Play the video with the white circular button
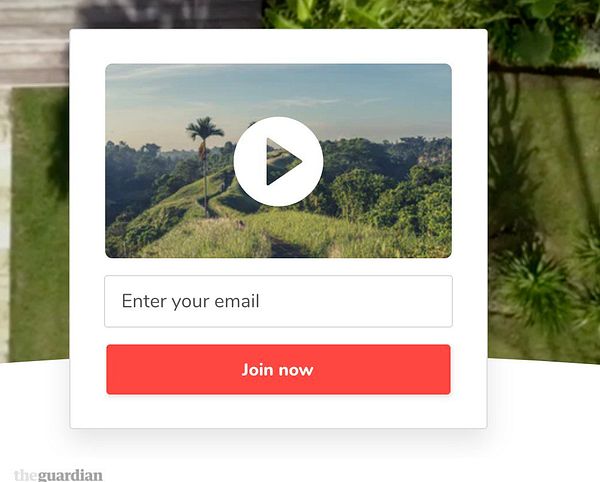The height and width of the screenshot is (482, 600). 278,161
